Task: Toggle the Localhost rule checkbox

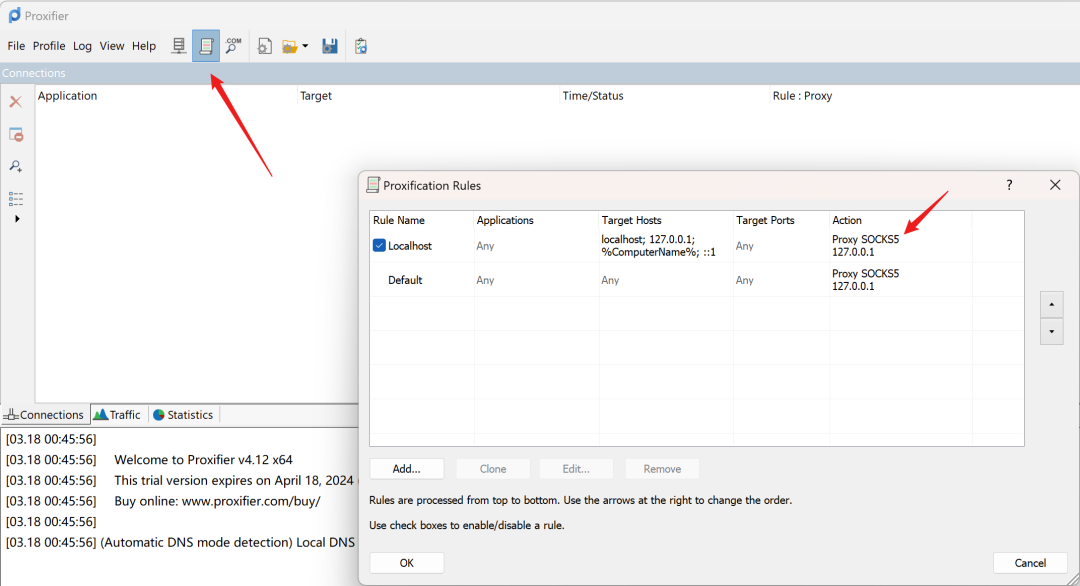Action: (379, 246)
